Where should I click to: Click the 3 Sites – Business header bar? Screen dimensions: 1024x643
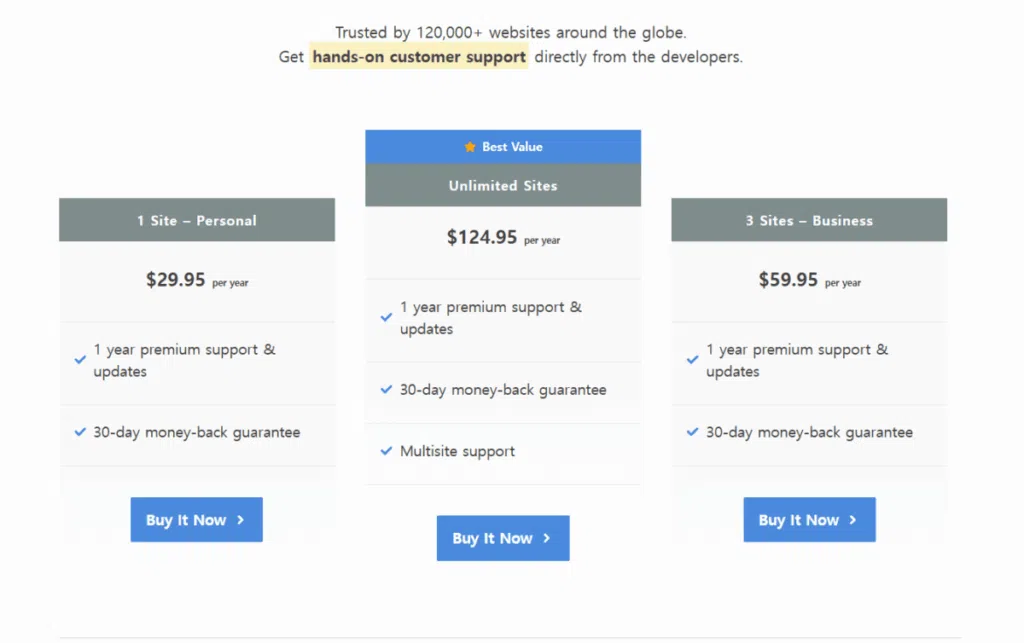click(809, 219)
